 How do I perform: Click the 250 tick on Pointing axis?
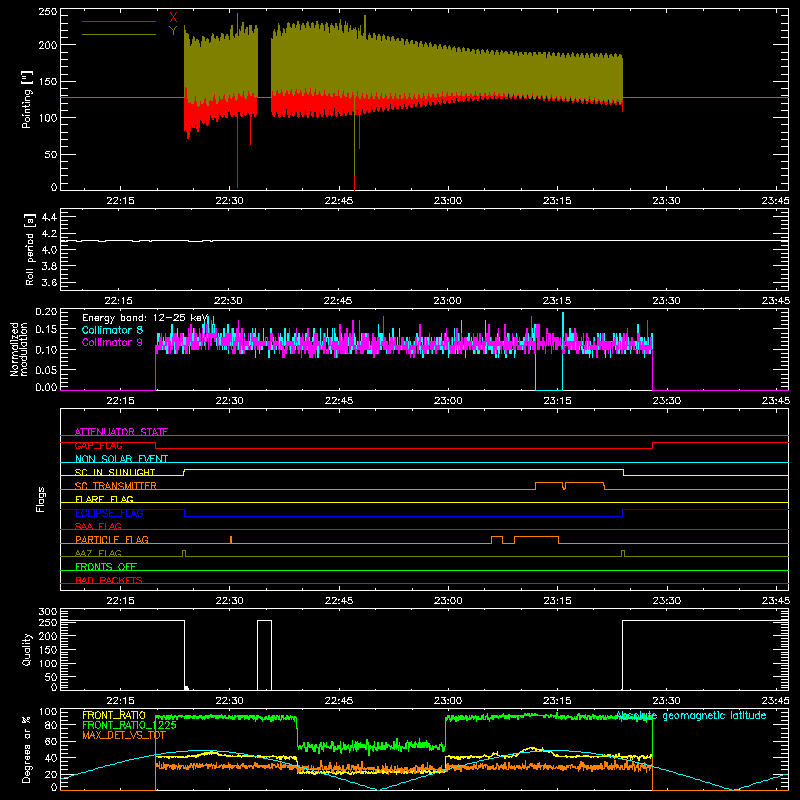click(48, 12)
